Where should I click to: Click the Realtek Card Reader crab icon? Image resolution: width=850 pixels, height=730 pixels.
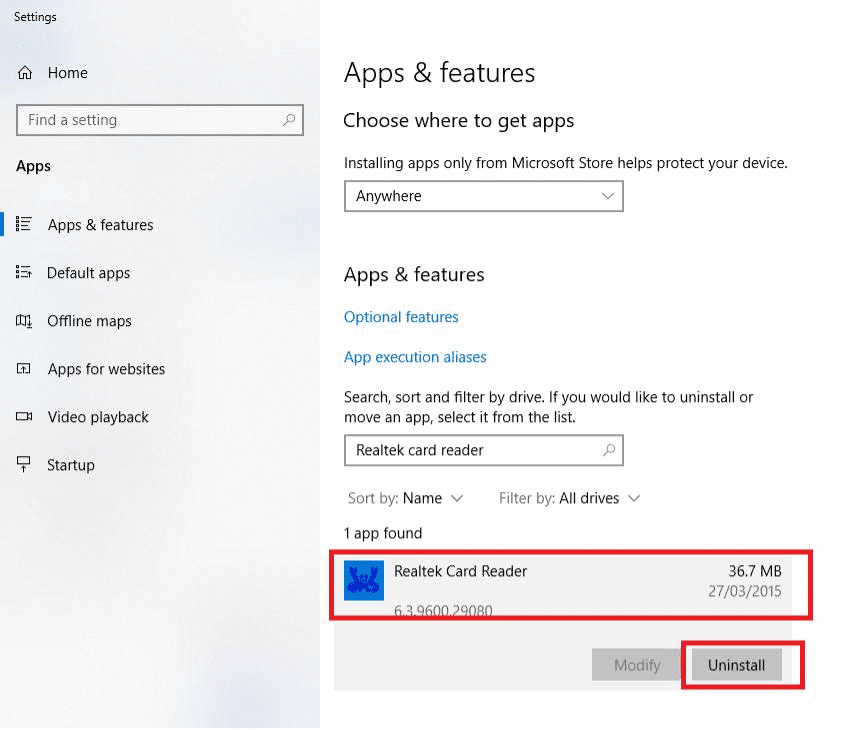point(364,580)
